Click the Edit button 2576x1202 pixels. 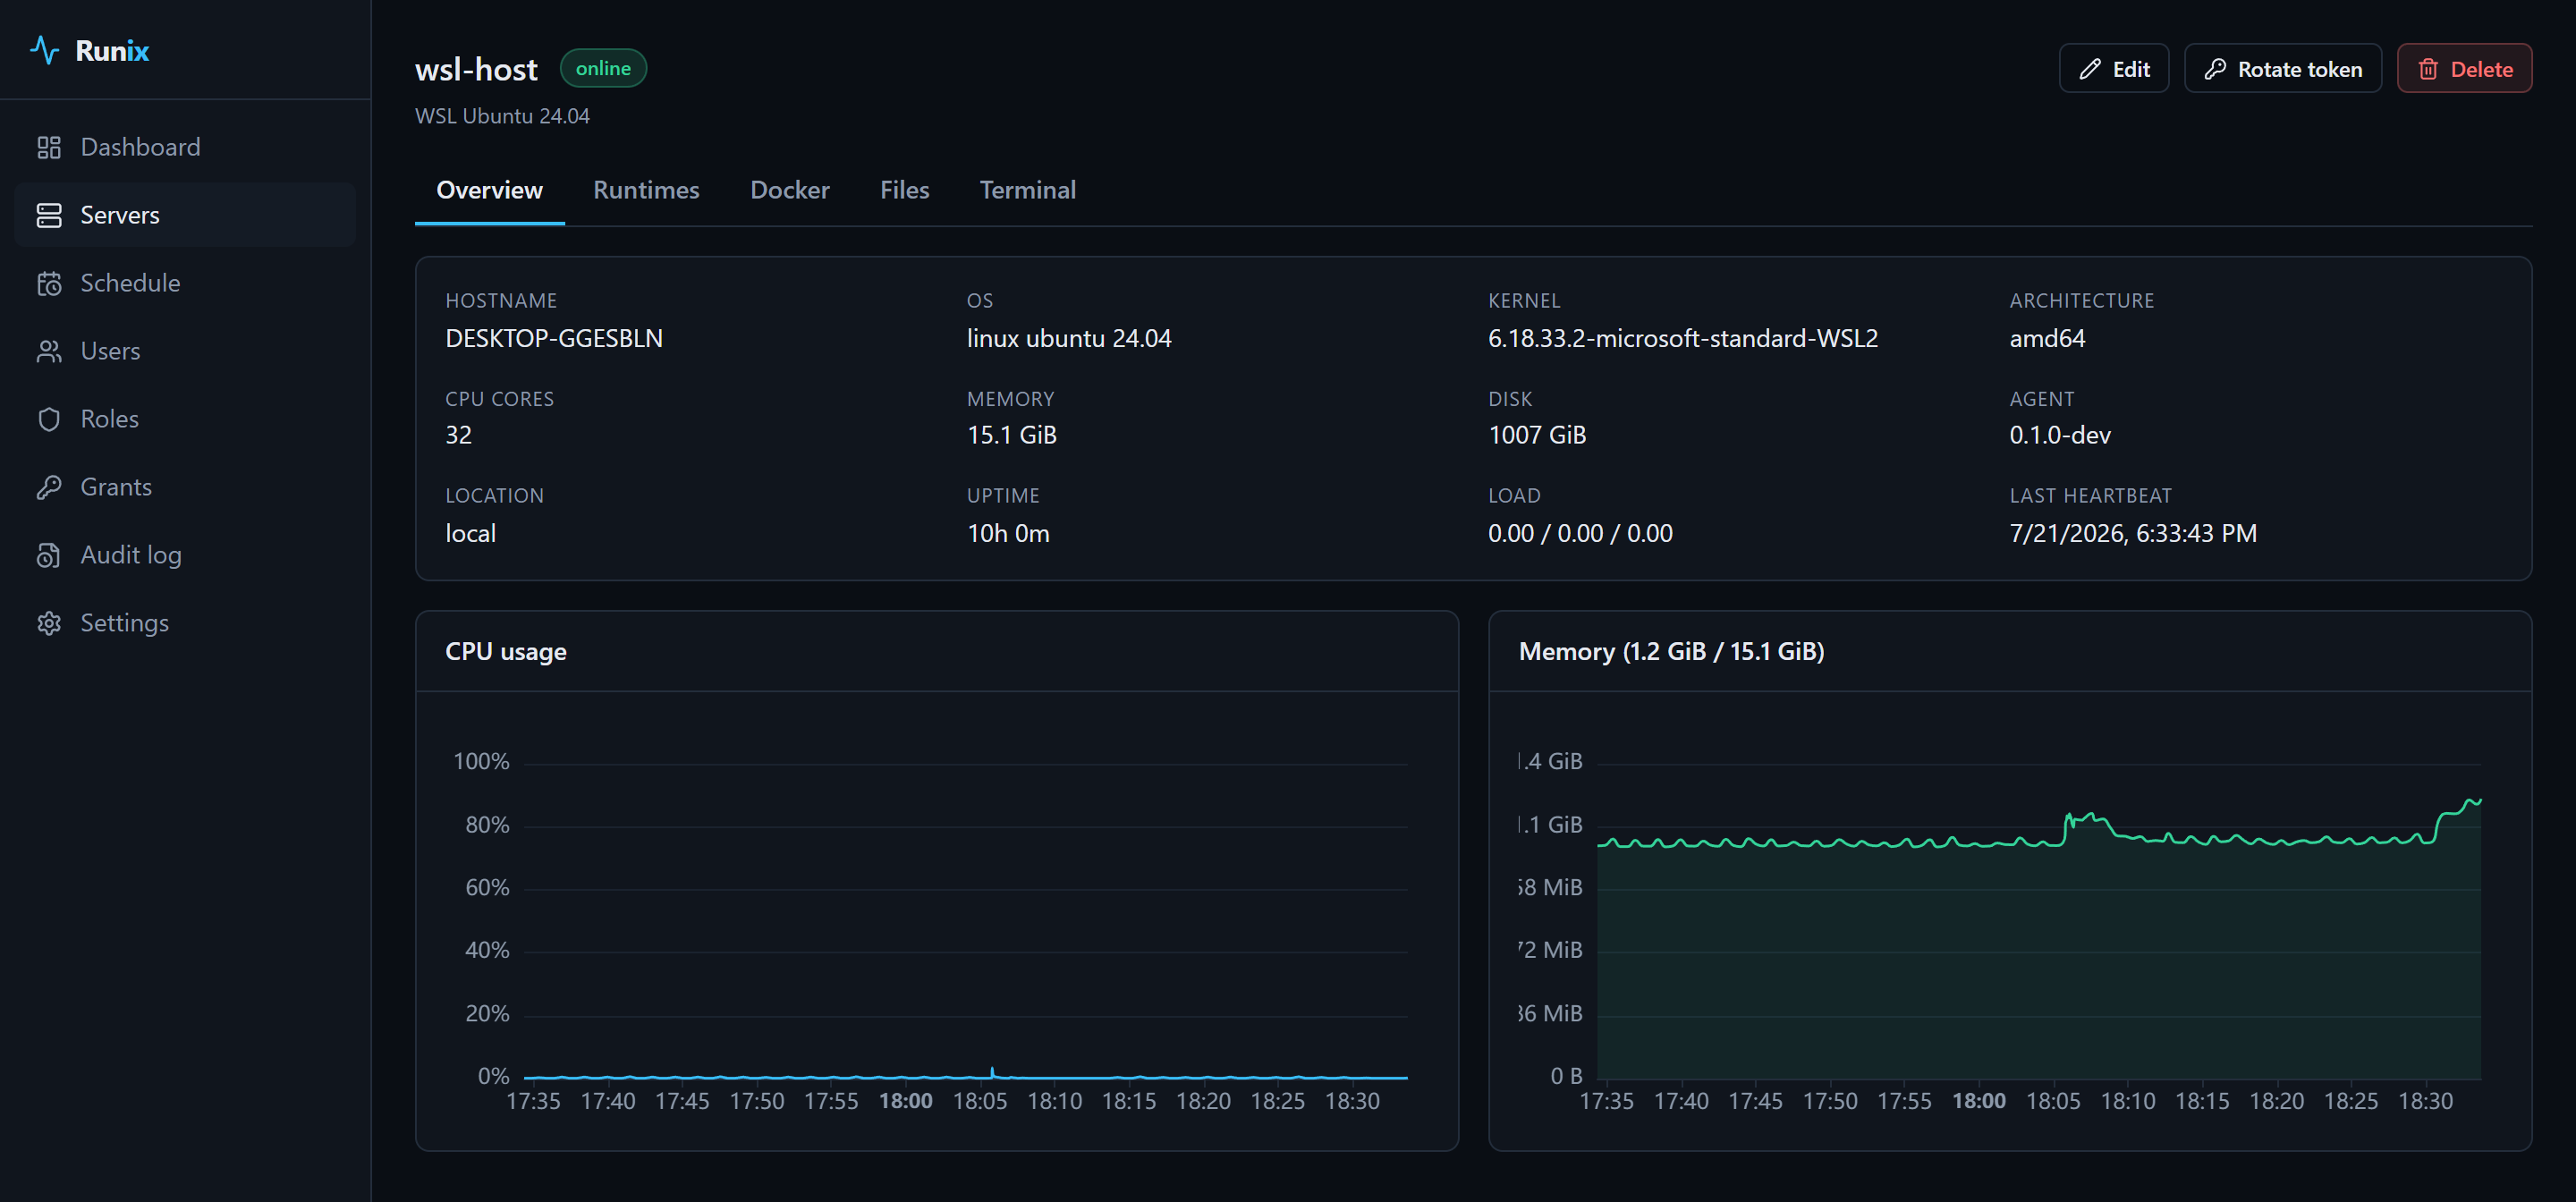pos(2114,69)
